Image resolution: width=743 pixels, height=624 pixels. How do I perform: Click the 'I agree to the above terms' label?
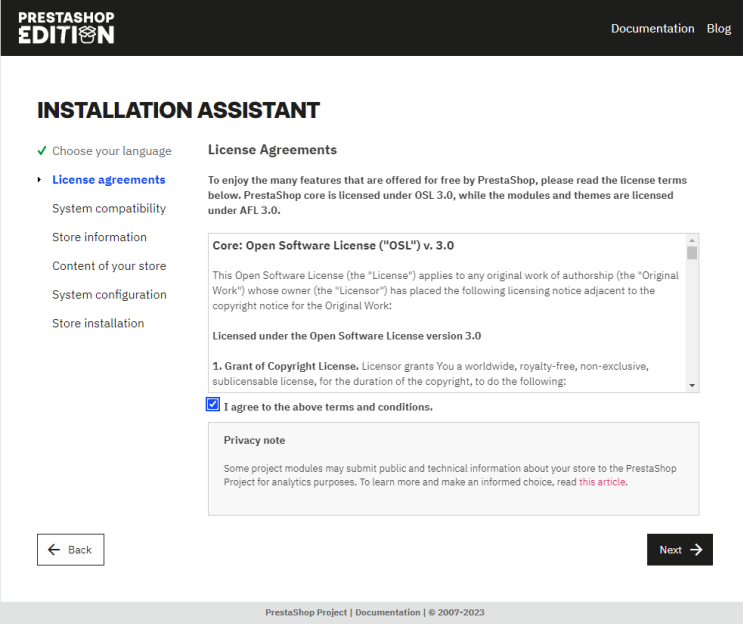(328, 407)
